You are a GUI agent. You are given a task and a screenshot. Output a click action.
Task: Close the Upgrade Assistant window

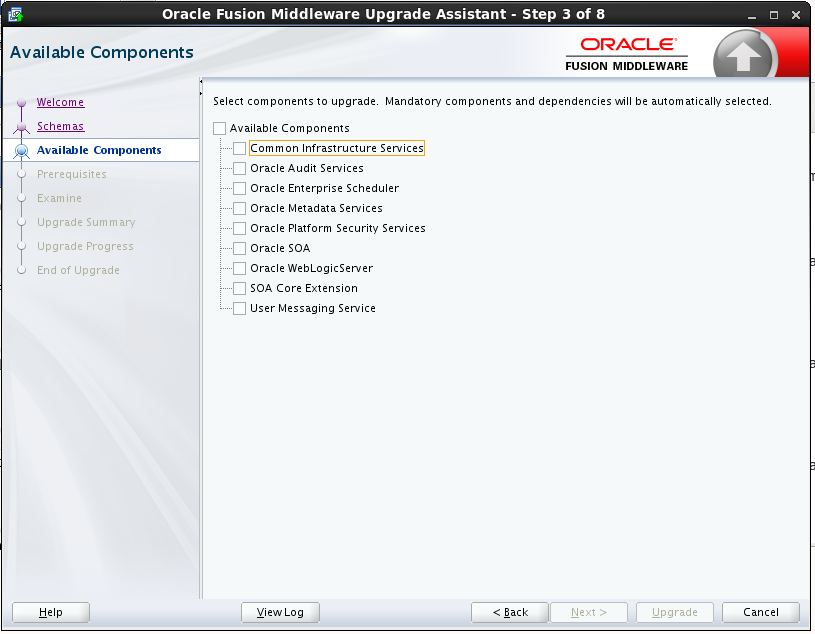point(796,15)
